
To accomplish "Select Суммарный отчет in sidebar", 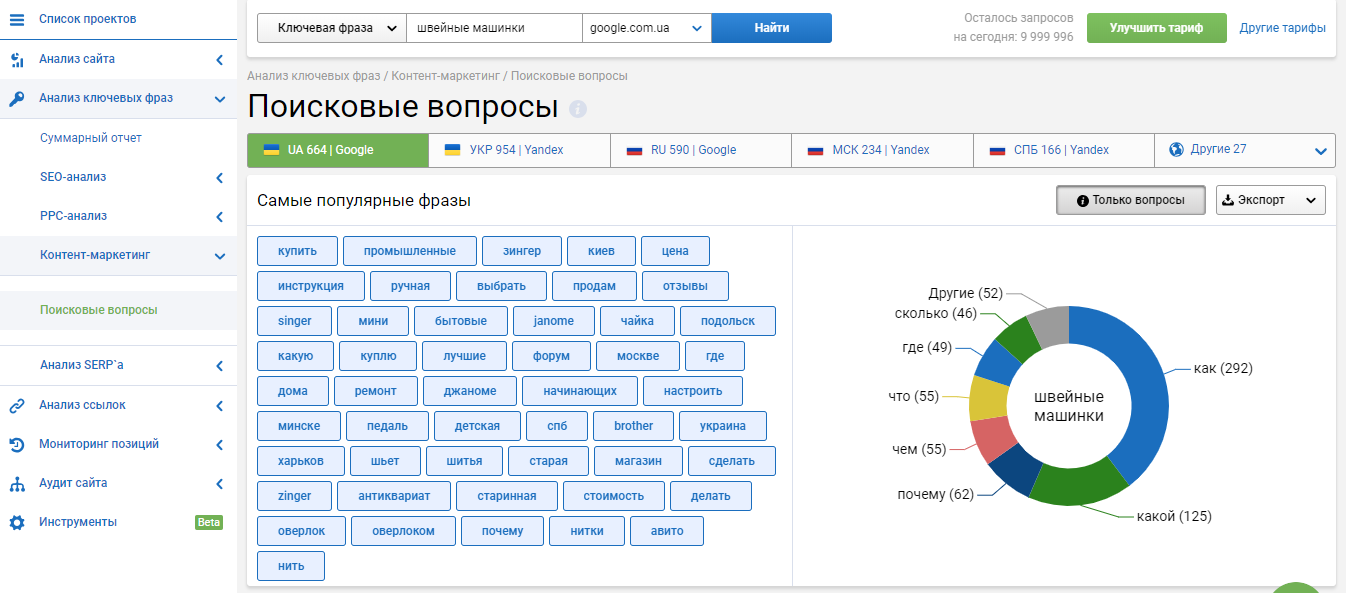I will pos(91,138).
